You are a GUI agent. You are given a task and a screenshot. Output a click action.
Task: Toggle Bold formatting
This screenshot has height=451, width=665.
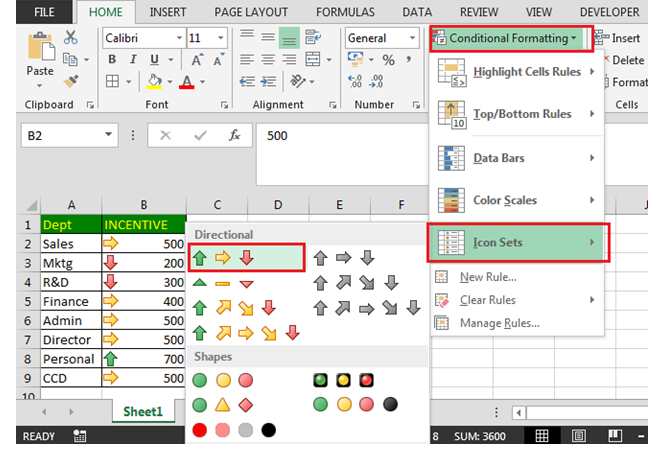pyautogui.click(x=111, y=61)
